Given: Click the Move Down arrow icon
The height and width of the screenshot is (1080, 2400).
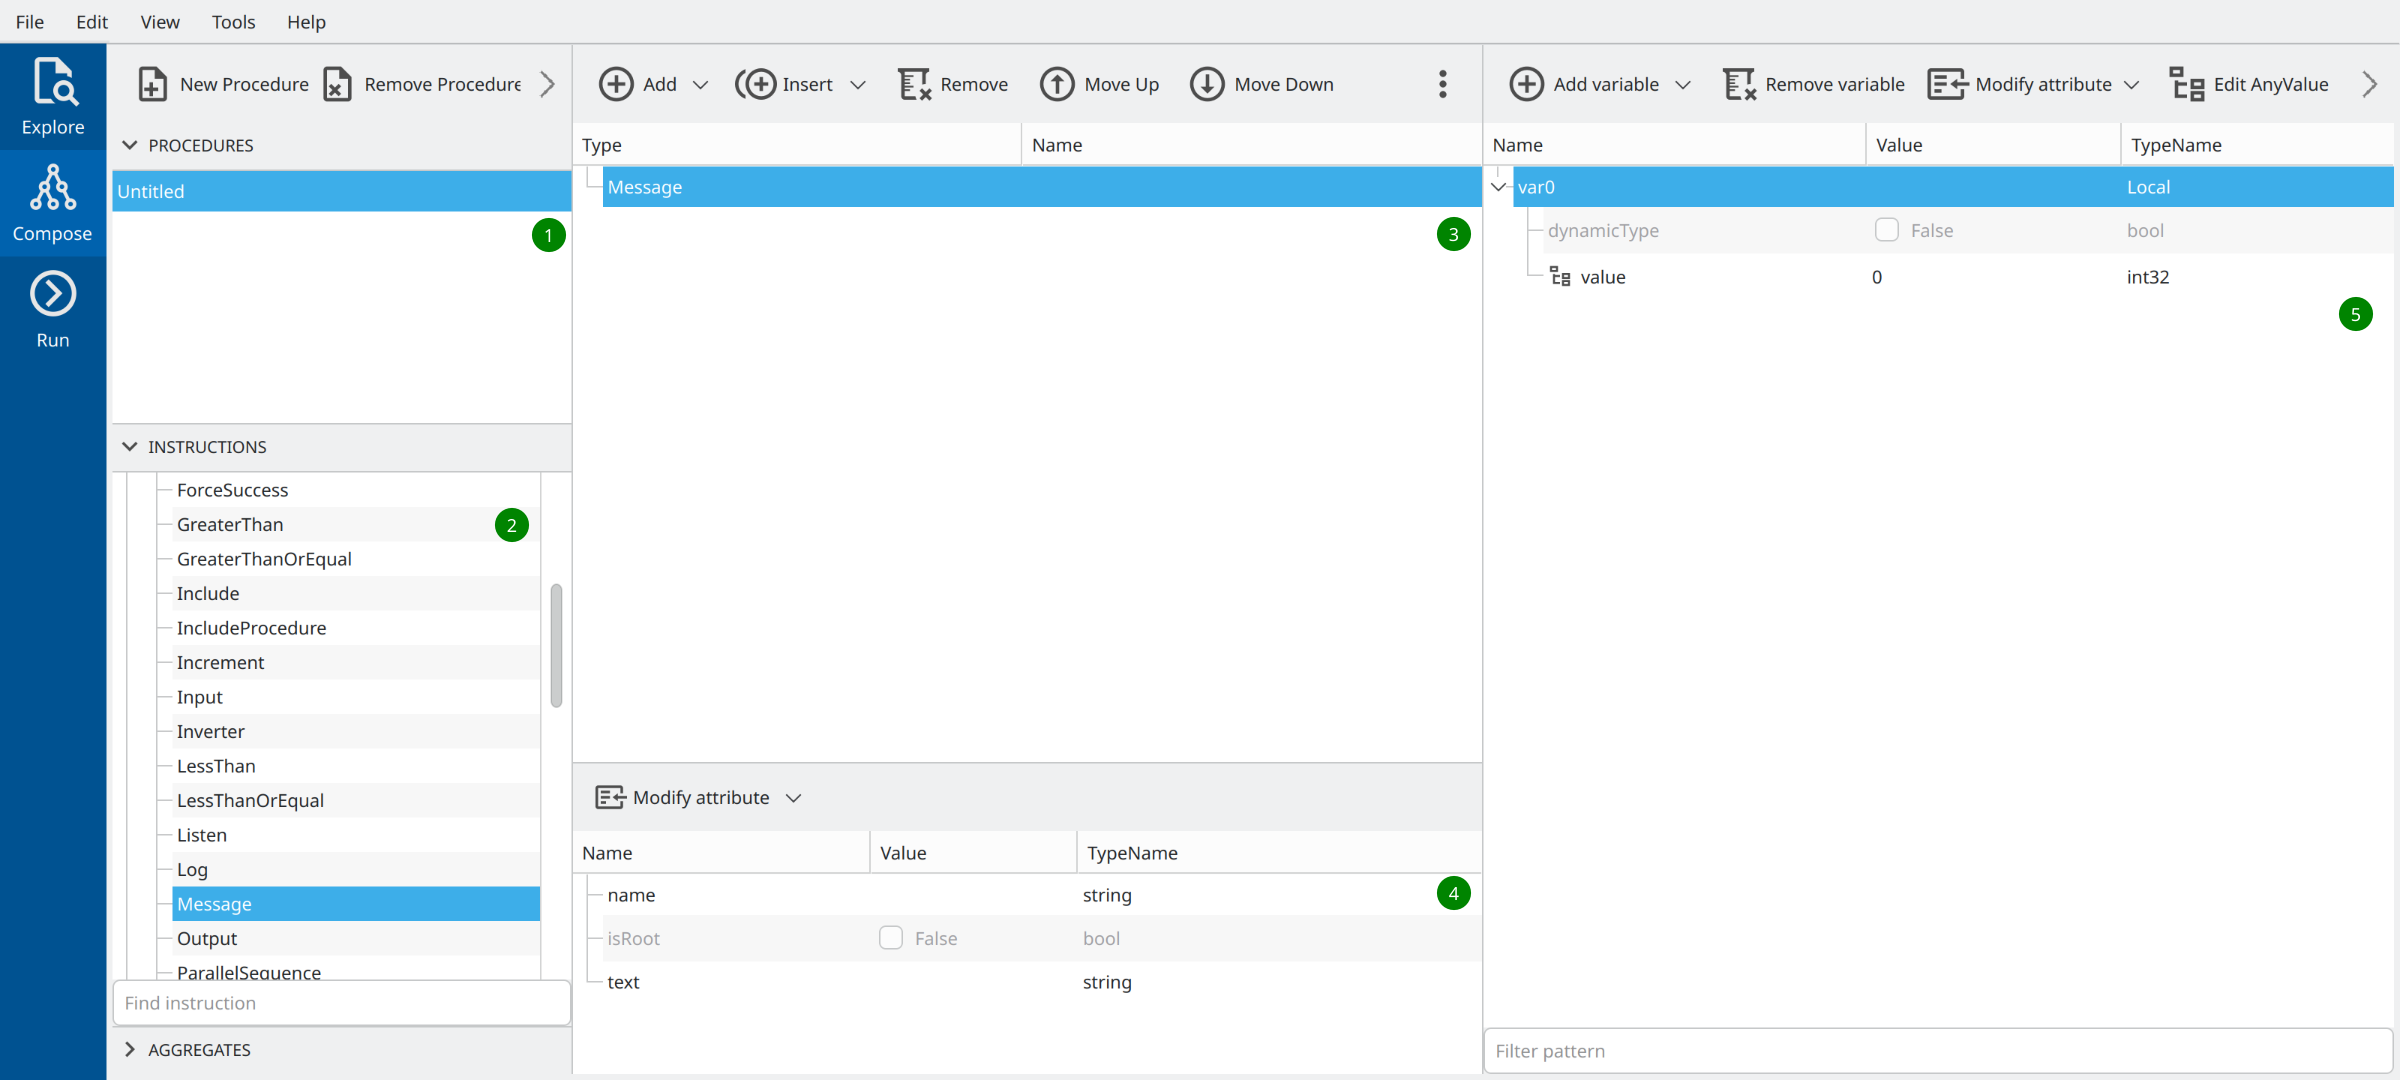Looking at the screenshot, I should (x=1207, y=85).
